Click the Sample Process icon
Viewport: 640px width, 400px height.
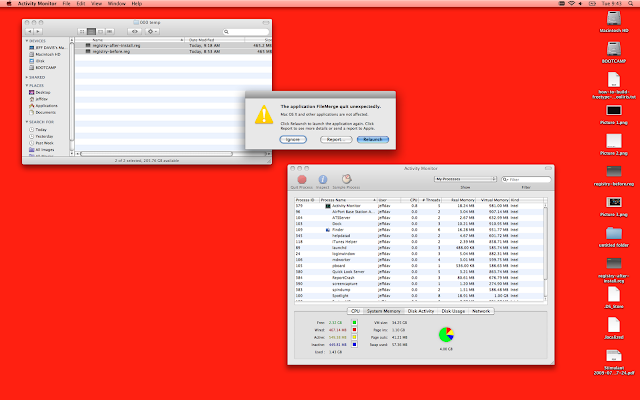point(347,179)
